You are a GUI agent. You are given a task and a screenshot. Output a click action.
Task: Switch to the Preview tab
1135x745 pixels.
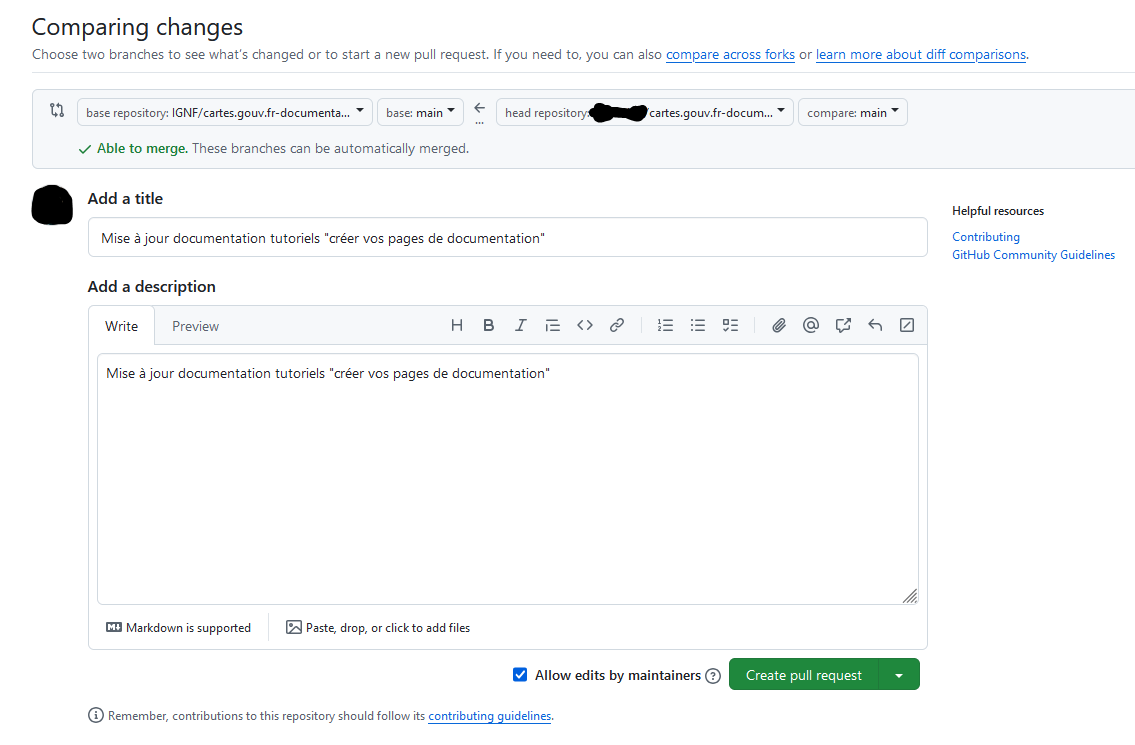click(x=195, y=325)
